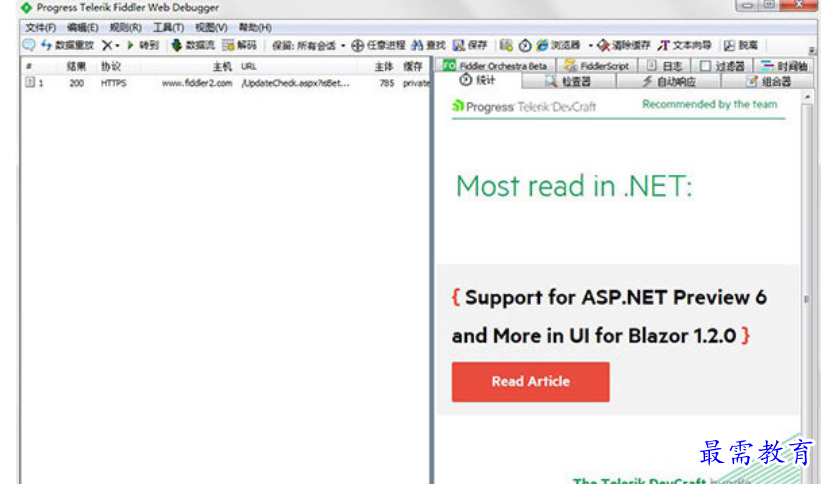
Task: Open the 文件(F) menu
Action: [40, 27]
